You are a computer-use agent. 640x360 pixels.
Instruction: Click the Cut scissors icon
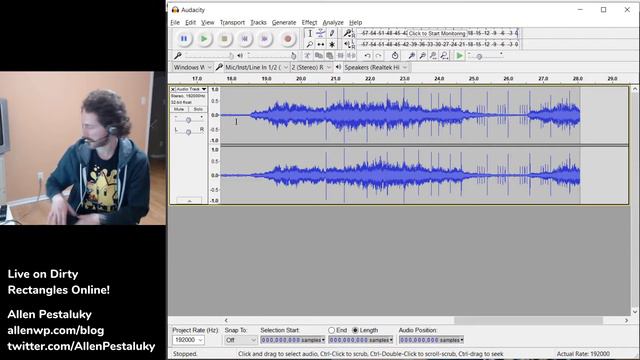click(x=307, y=56)
